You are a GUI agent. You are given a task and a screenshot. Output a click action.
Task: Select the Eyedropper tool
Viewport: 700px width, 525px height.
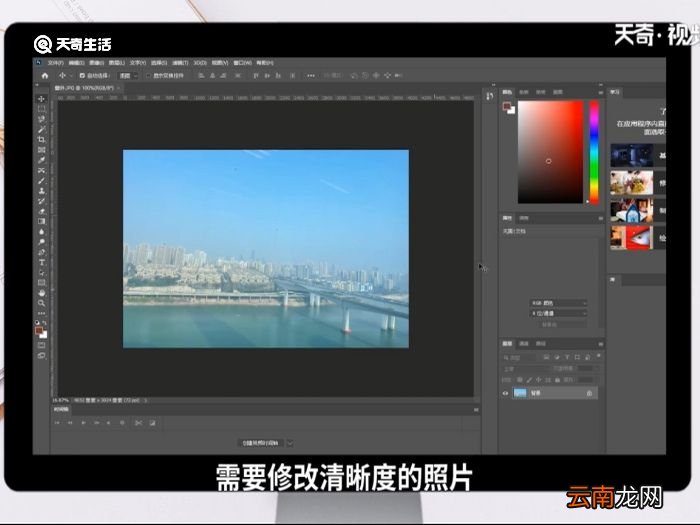[42, 160]
